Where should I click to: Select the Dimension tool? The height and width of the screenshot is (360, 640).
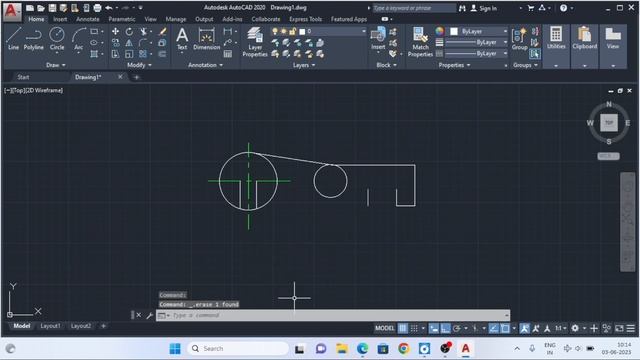207,39
